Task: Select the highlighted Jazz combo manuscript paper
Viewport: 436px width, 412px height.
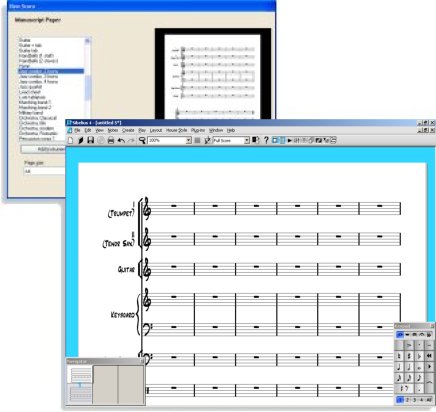Action: point(51,71)
